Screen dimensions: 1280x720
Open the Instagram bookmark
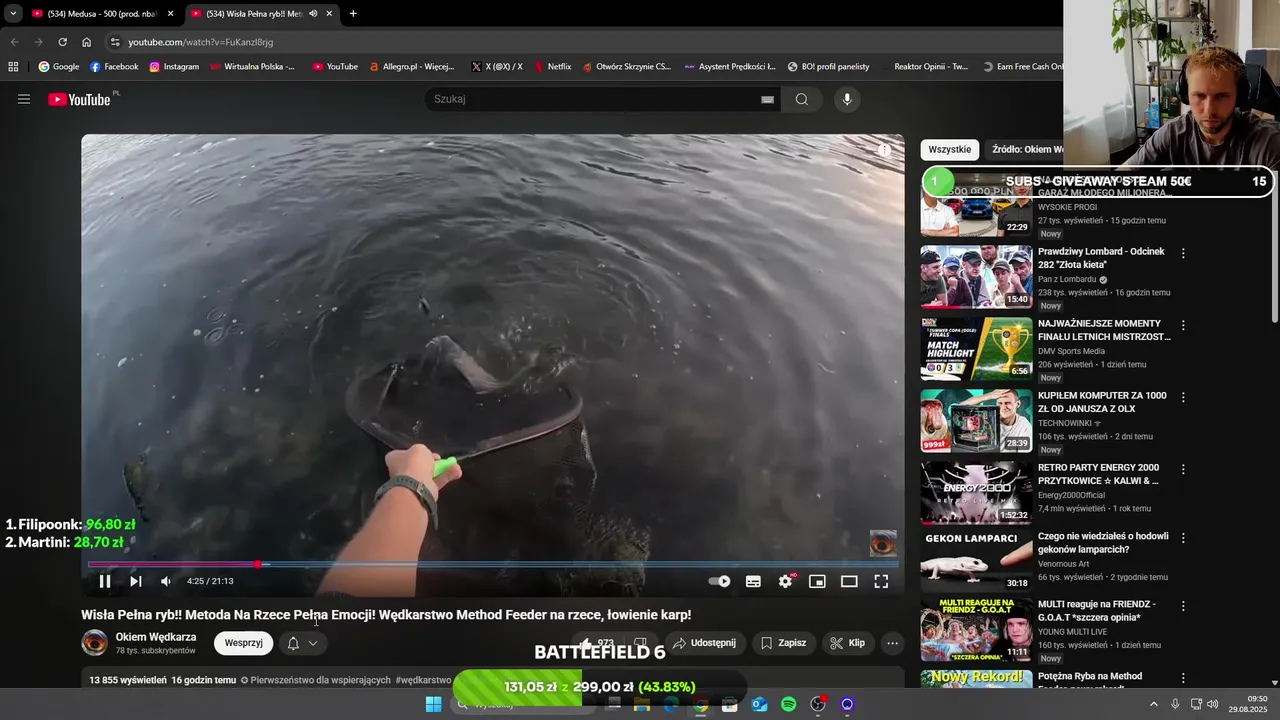coord(174,67)
